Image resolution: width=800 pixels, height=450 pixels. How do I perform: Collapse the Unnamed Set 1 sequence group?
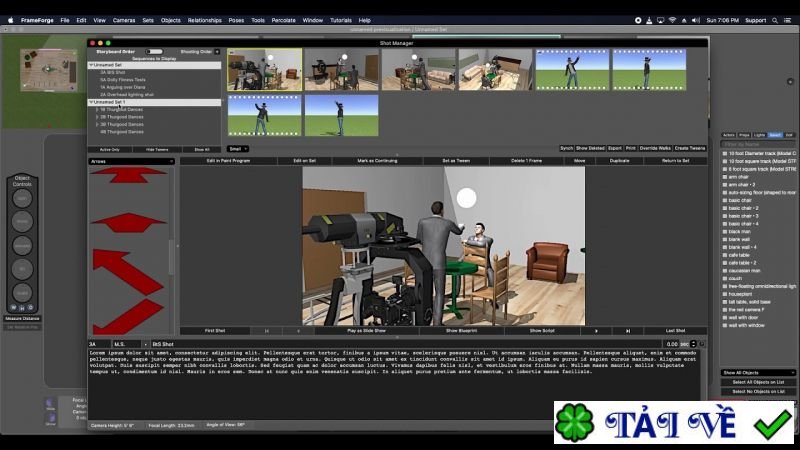pos(91,103)
